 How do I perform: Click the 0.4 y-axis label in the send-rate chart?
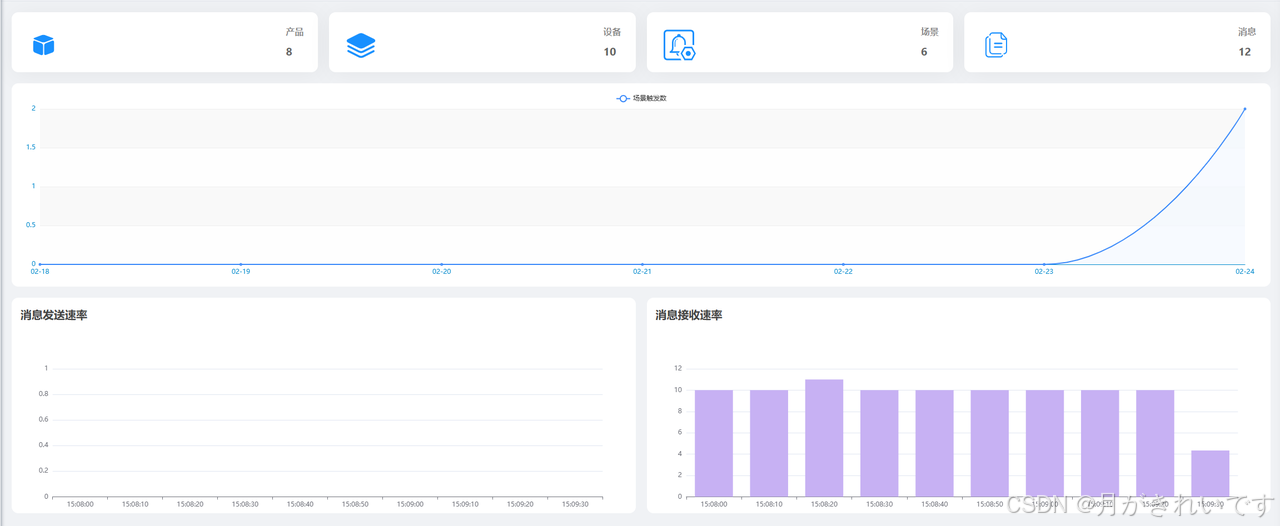43,445
